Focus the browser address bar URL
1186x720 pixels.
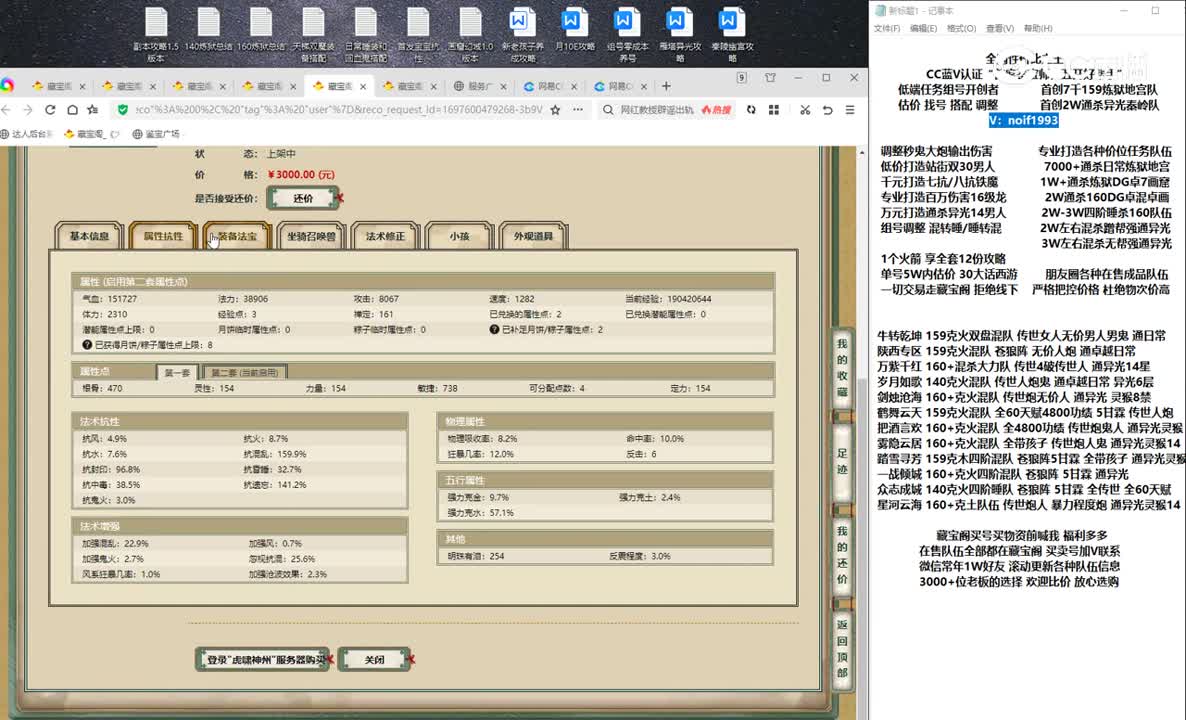tap(338, 110)
